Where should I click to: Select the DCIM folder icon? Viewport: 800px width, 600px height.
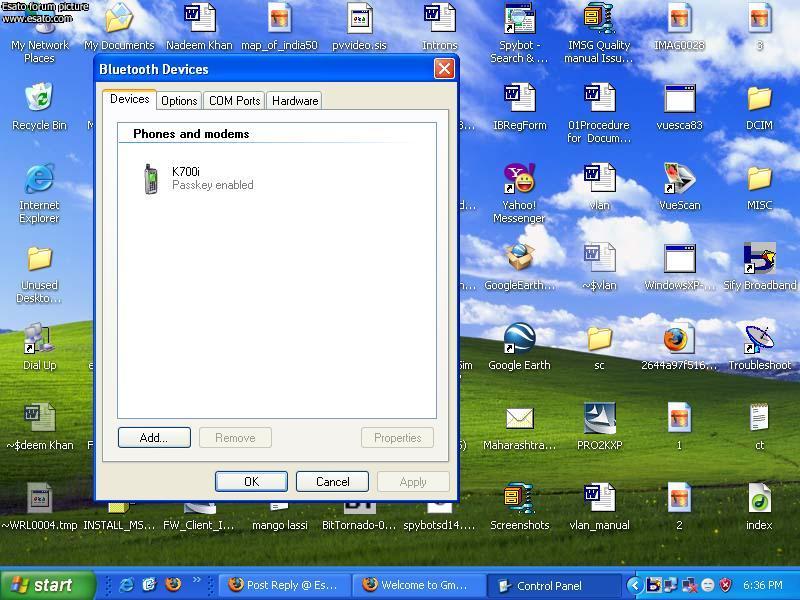pos(759,98)
